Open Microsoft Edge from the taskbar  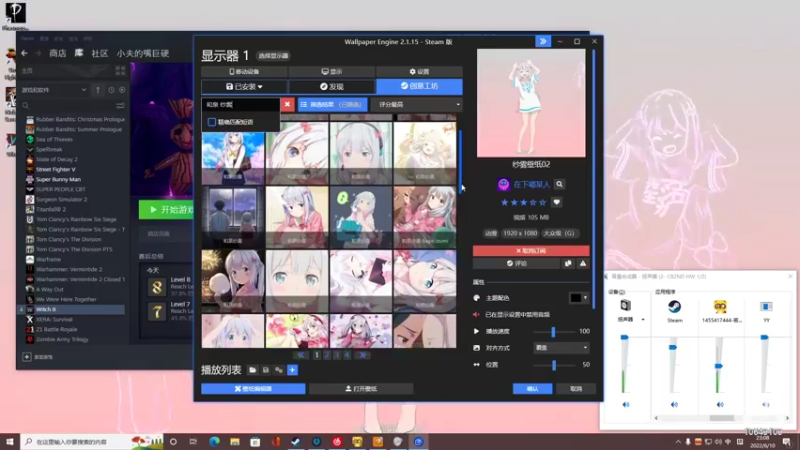[214, 442]
